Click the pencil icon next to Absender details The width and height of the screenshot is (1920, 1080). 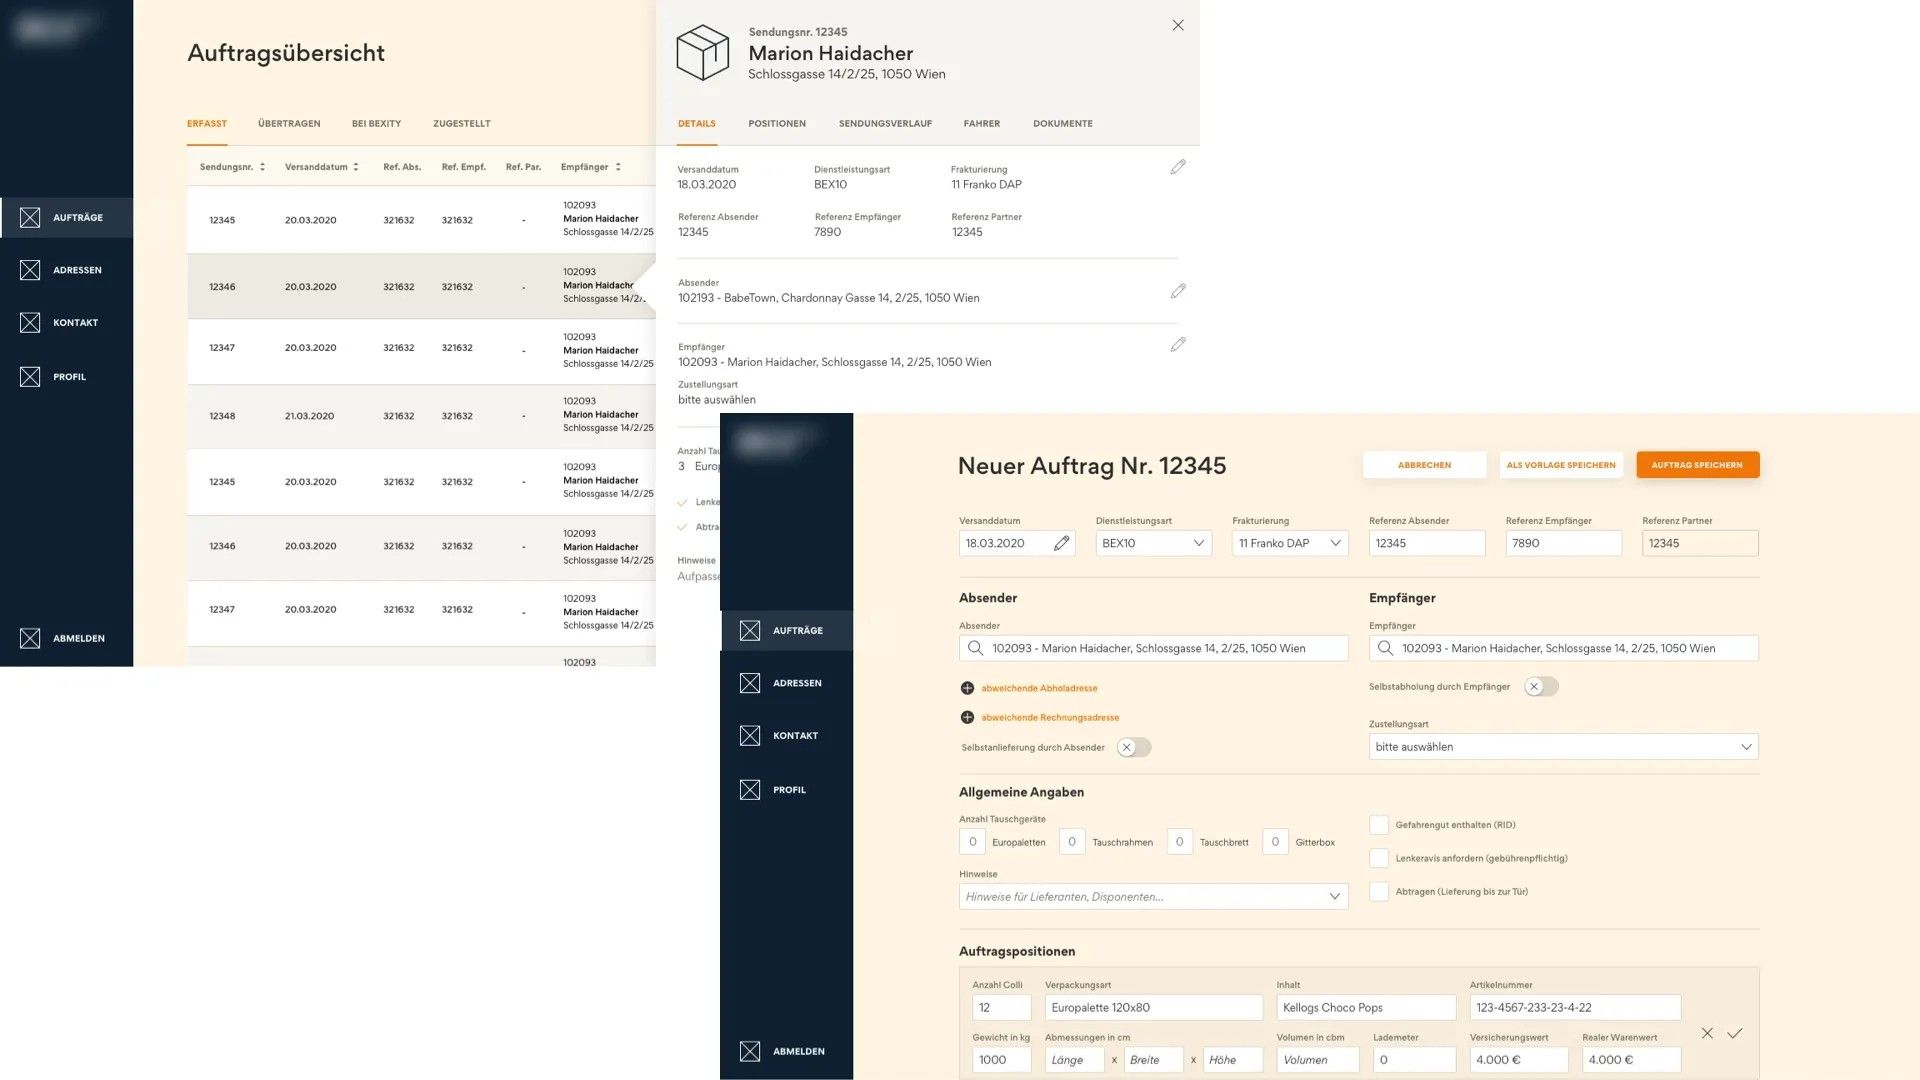pyautogui.click(x=1178, y=291)
